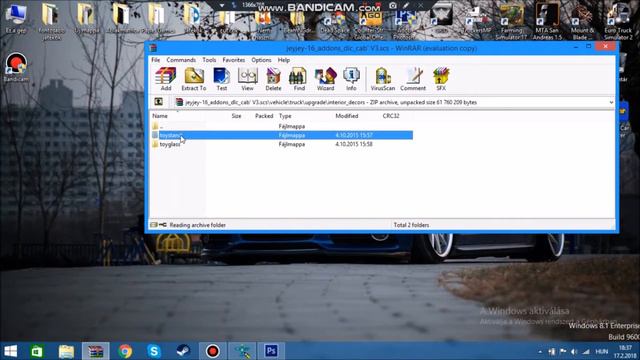Image resolution: width=640 pixels, height=360 pixels.
Task: Select the Farming Simulator 17 desktop shortcut
Action: click(x=511, y=23)
